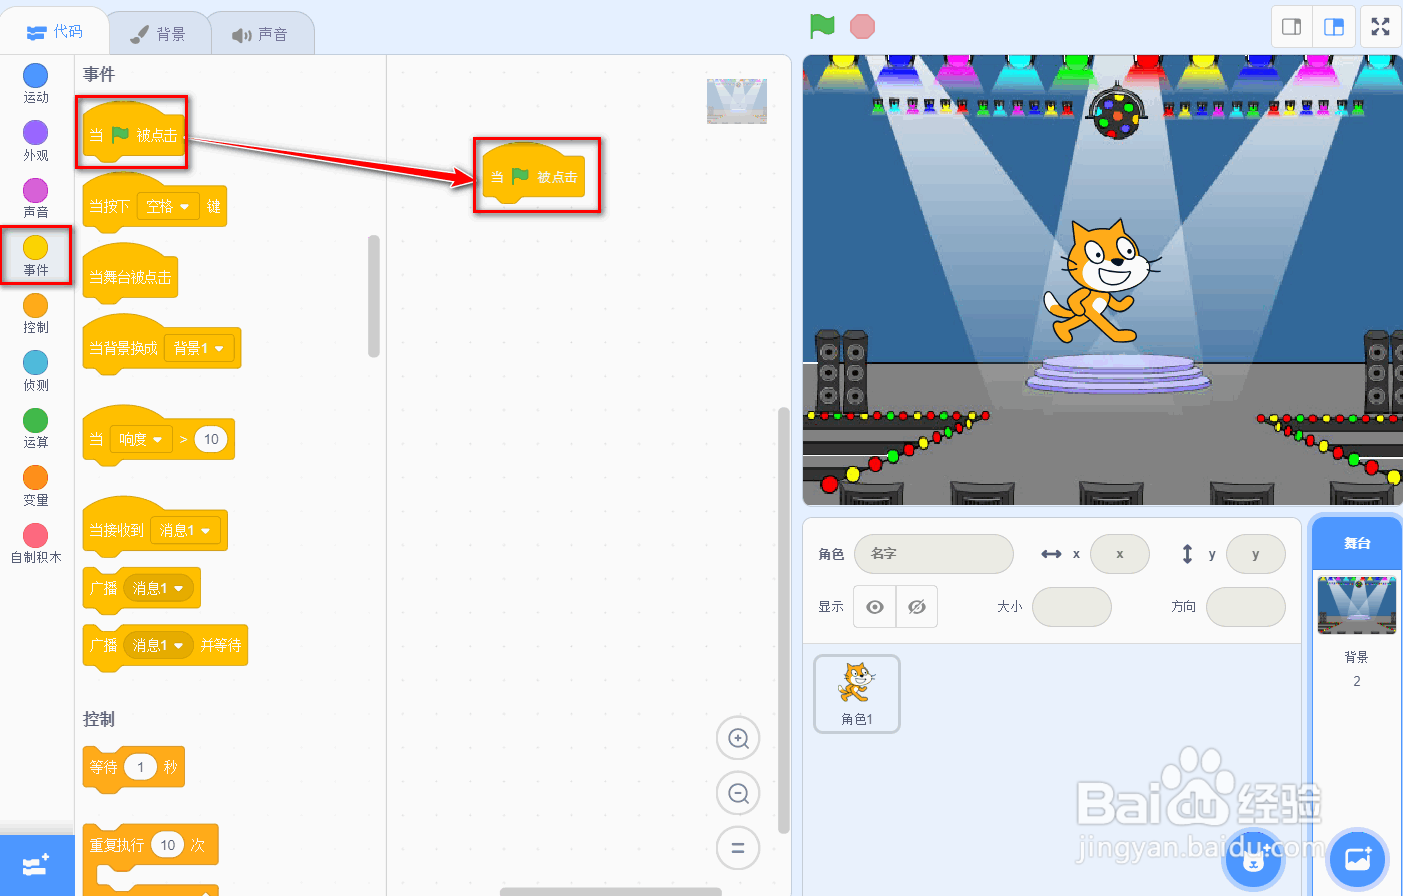The width and height of the screenshot is (1403, 896).
Task: Zoom out the workspace
Action: pos(739,793)
